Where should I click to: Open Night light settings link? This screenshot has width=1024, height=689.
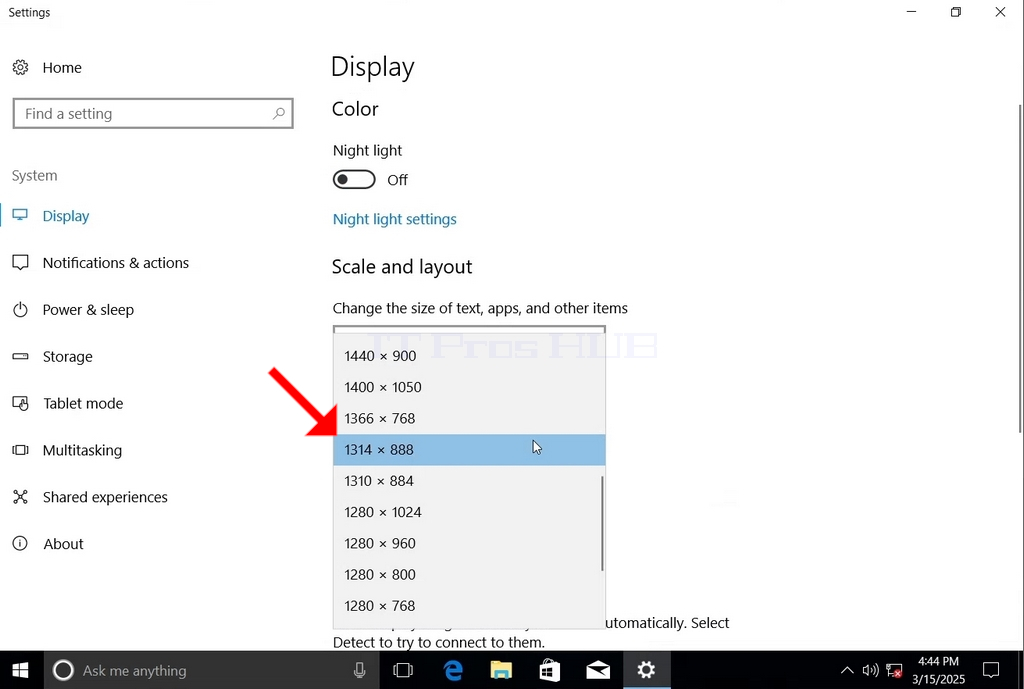click(x=394, y=219)
